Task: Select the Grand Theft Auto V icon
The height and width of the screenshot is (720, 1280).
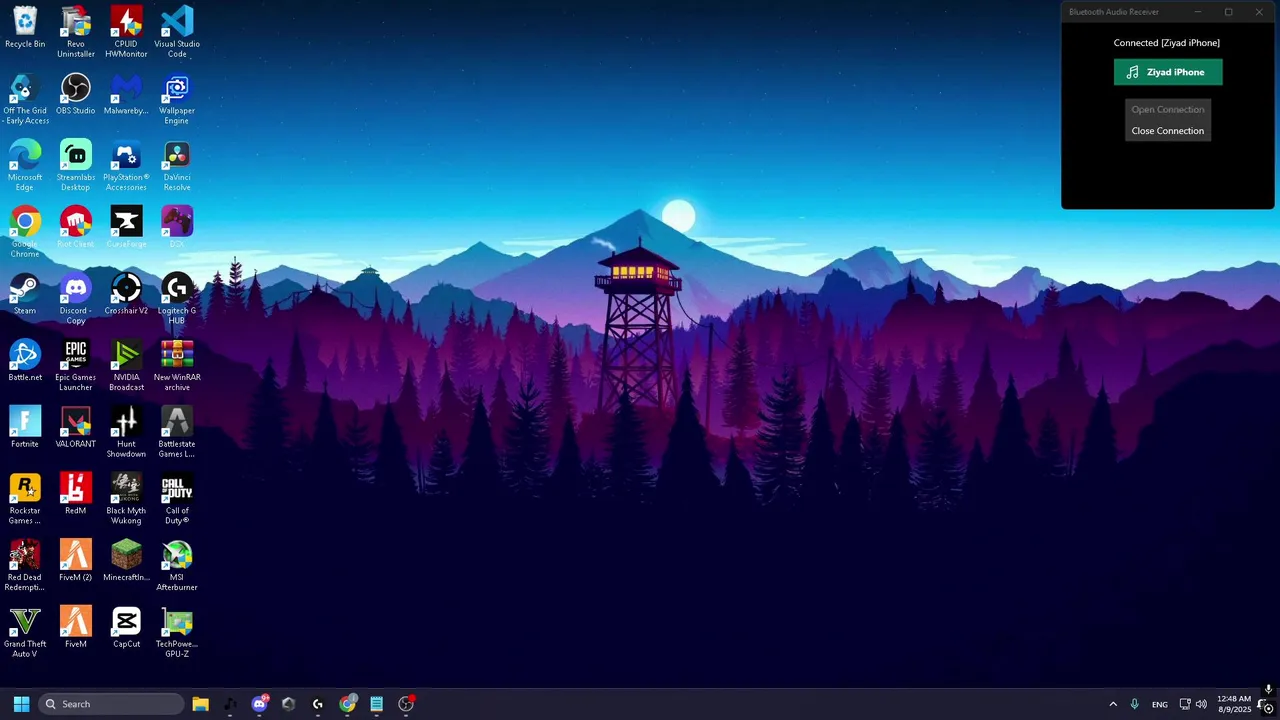Action: pos(25,632)
